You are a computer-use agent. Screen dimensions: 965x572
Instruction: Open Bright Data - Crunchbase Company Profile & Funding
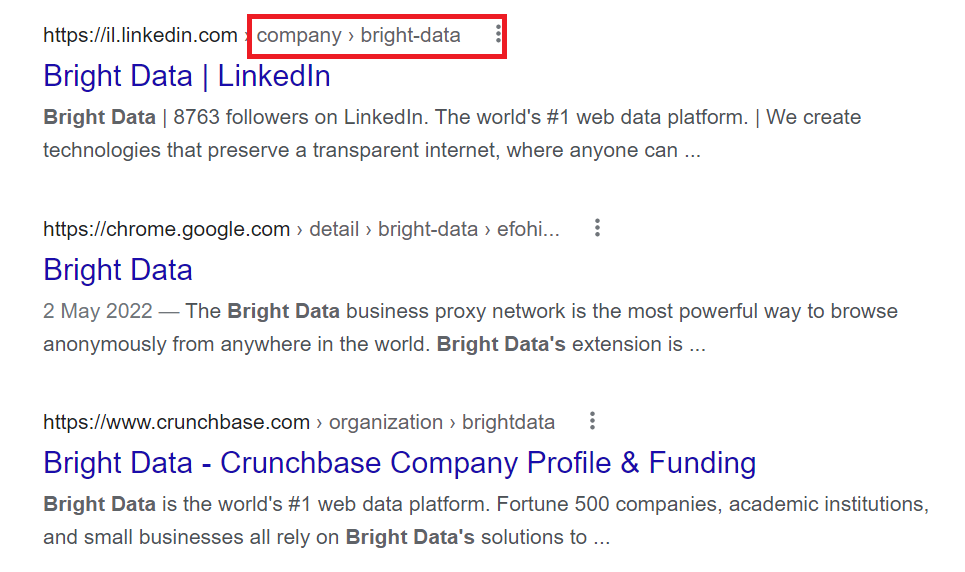click(x=399, y=463)
